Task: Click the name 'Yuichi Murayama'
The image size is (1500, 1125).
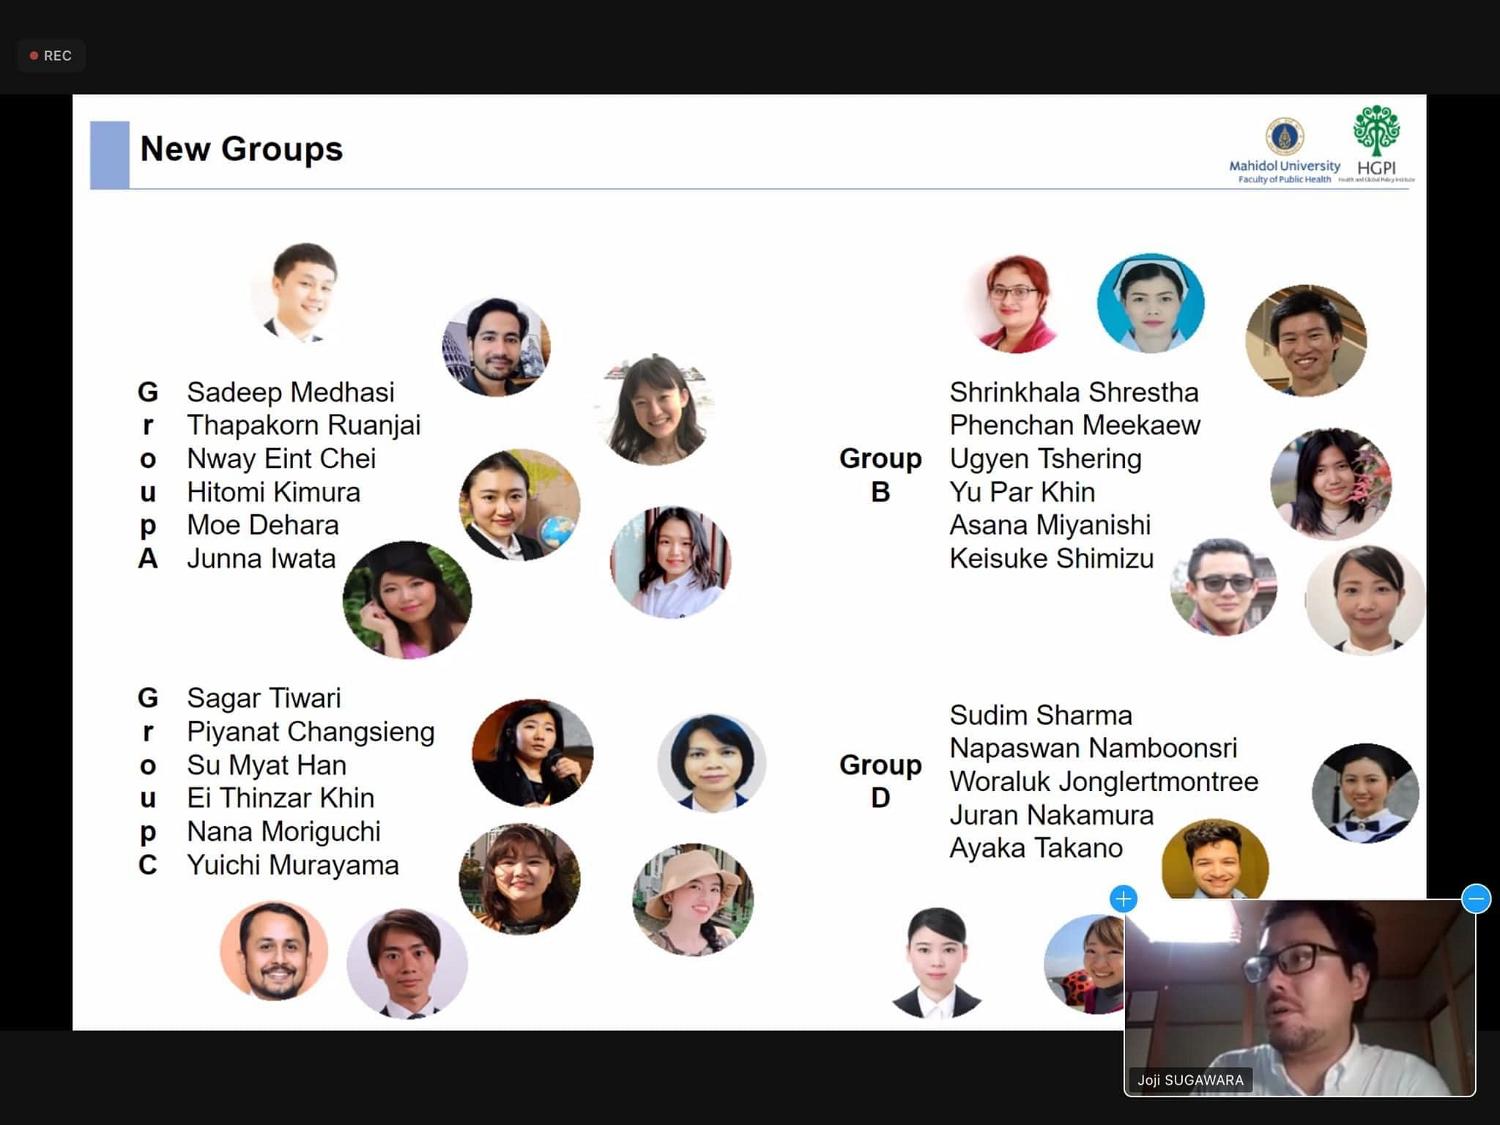Action: [293, 865]
